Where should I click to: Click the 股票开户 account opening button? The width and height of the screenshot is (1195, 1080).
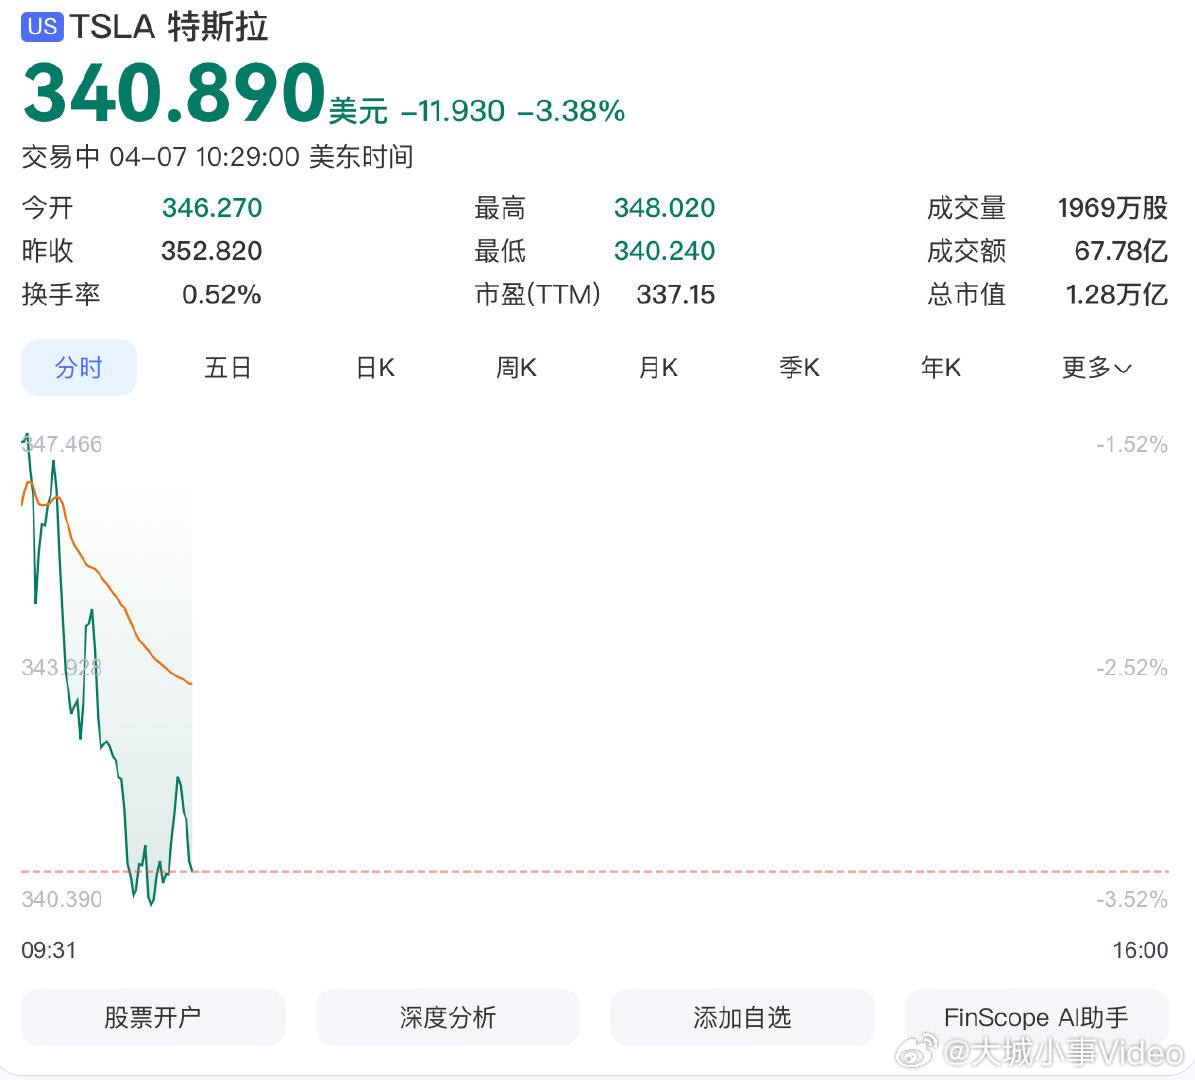click(152, 1017)
